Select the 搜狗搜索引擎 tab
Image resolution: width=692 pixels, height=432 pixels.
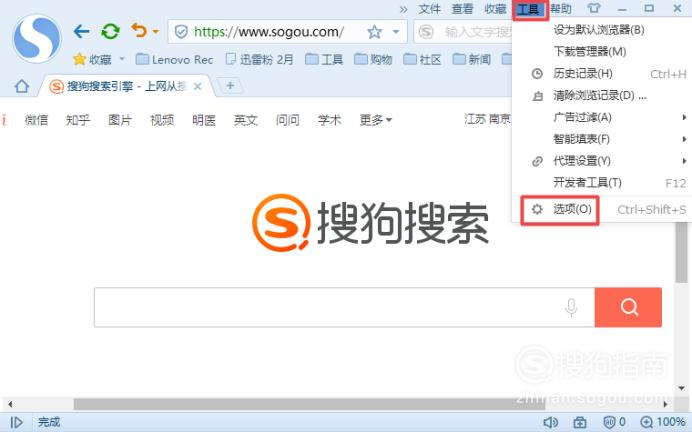coord(126,86)
